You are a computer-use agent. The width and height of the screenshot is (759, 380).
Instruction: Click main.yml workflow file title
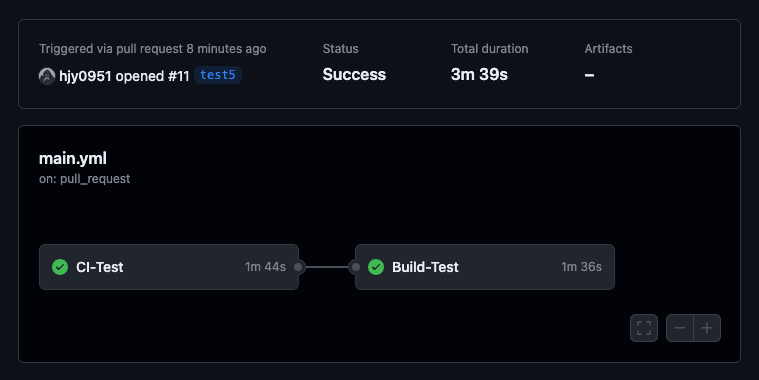(x=73, y=158)
